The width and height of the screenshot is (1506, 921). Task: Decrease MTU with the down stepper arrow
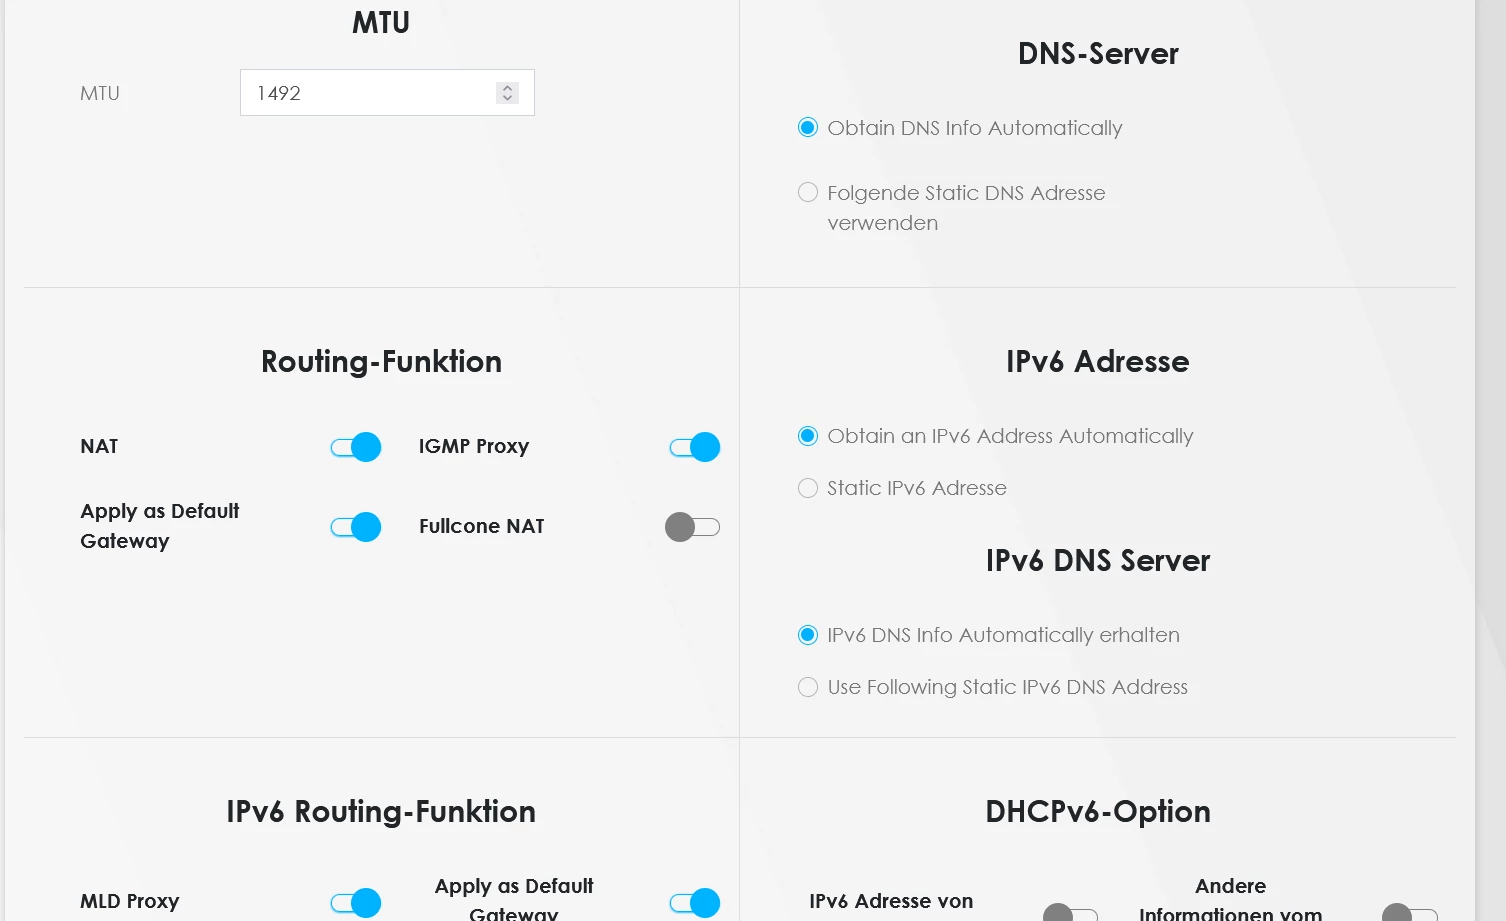[507, 98]
